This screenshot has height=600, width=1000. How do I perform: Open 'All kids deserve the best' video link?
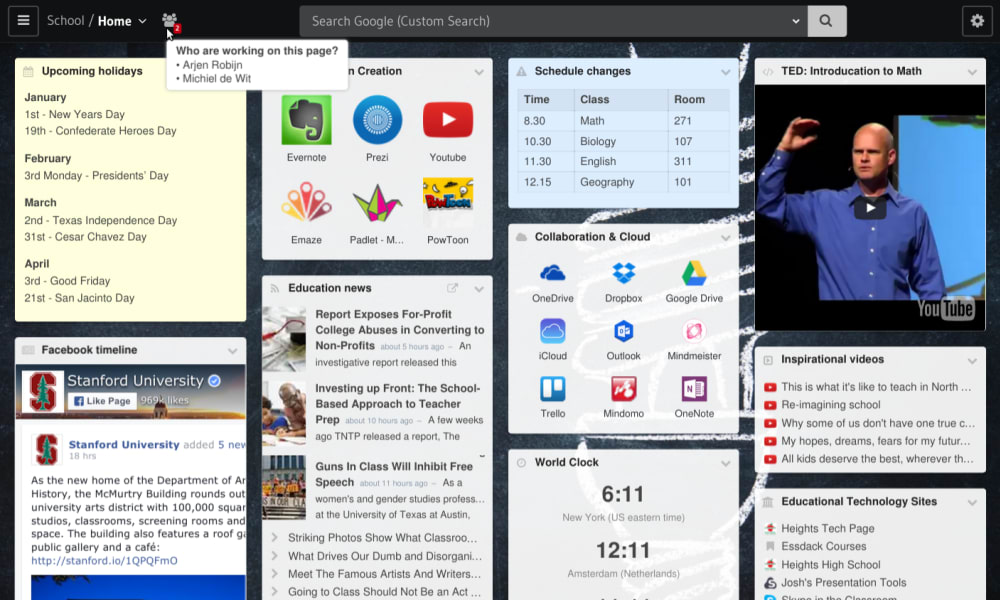coord(877,458)
